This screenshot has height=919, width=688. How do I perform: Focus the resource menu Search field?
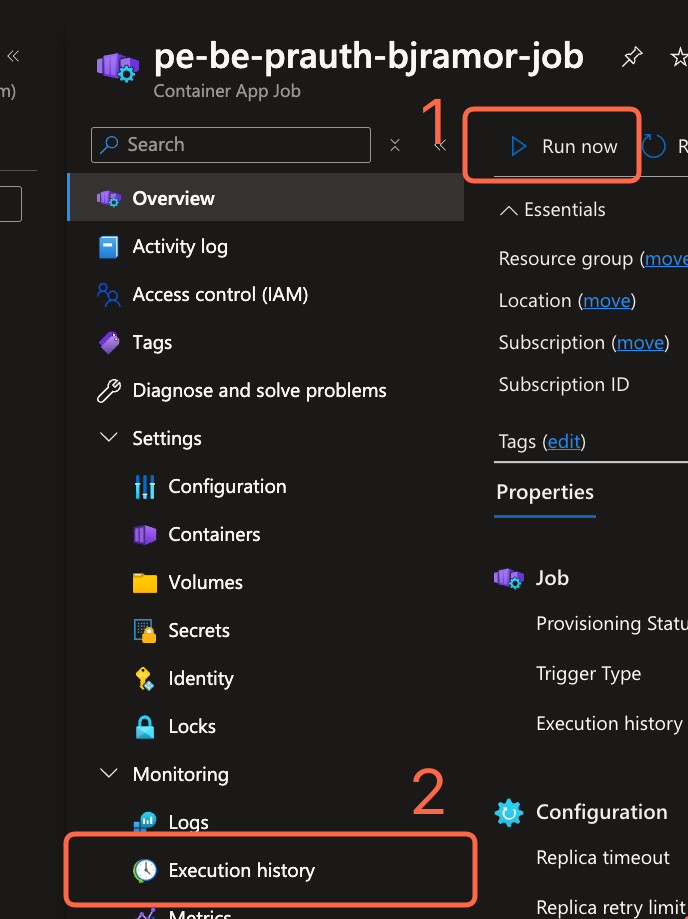tap(231, 145)
